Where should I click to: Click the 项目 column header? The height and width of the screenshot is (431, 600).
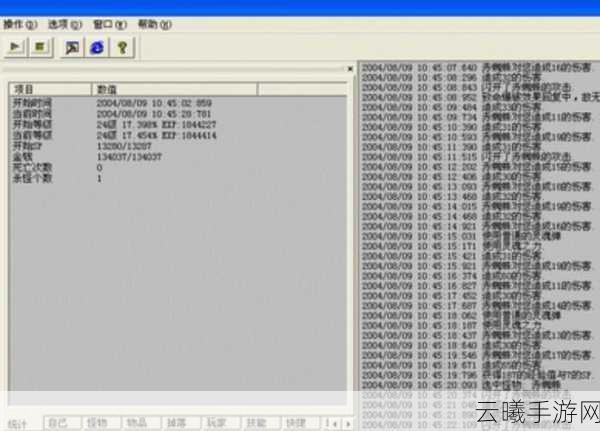tap(50, 90)
